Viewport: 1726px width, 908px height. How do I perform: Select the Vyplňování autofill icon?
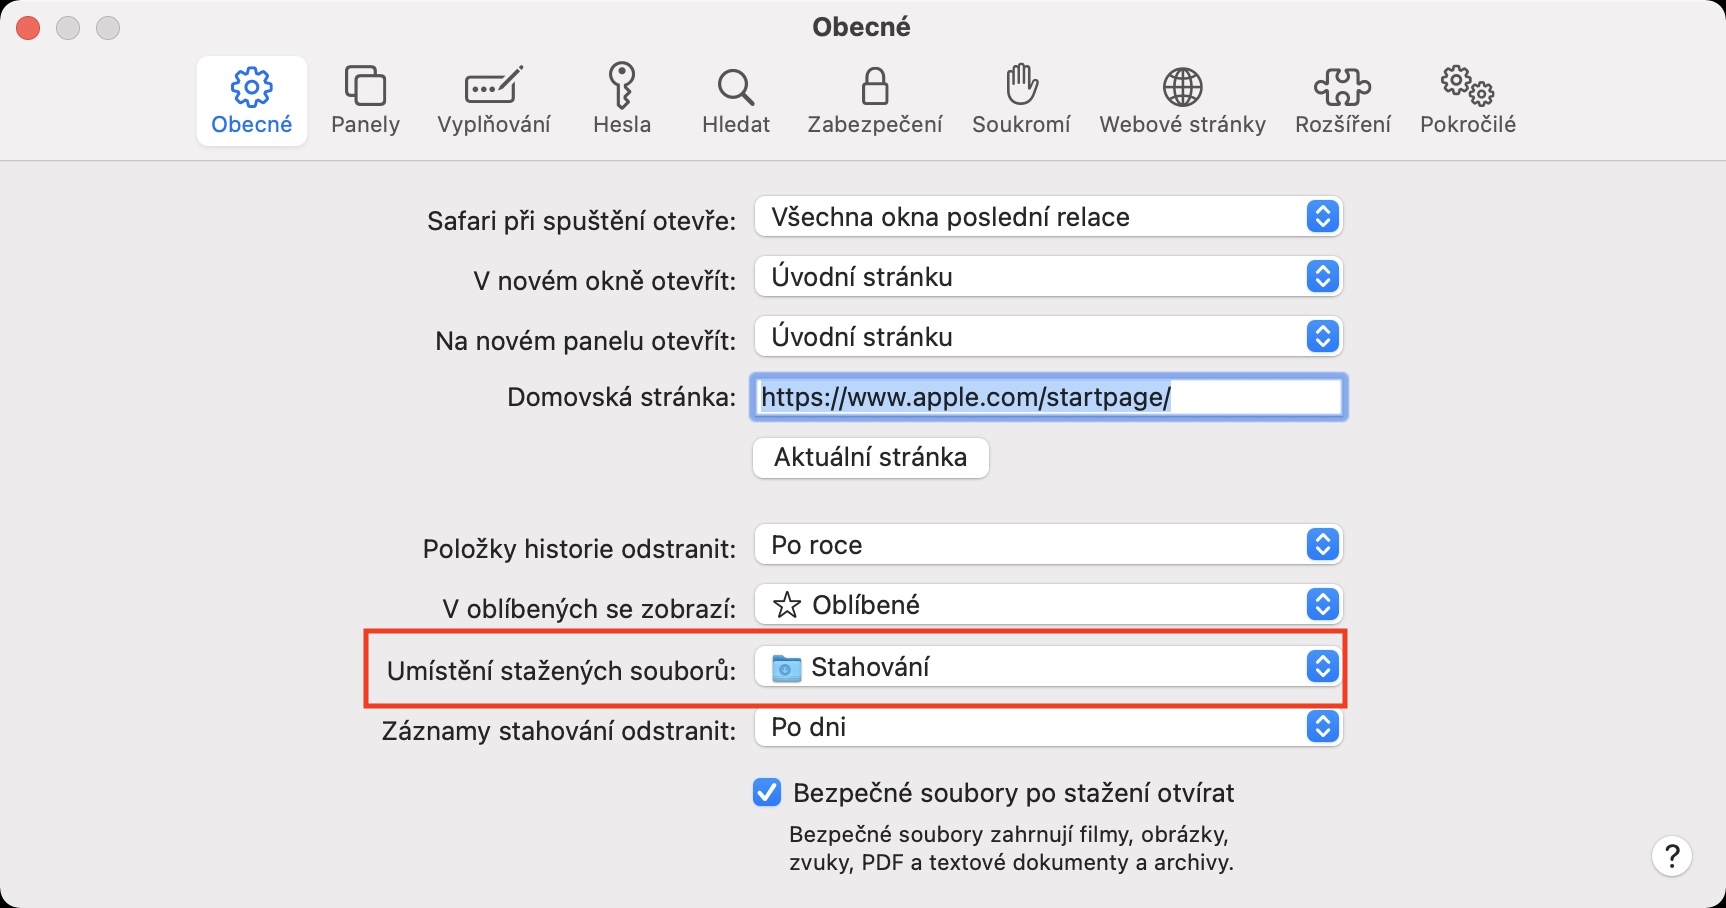click(494, 88)
